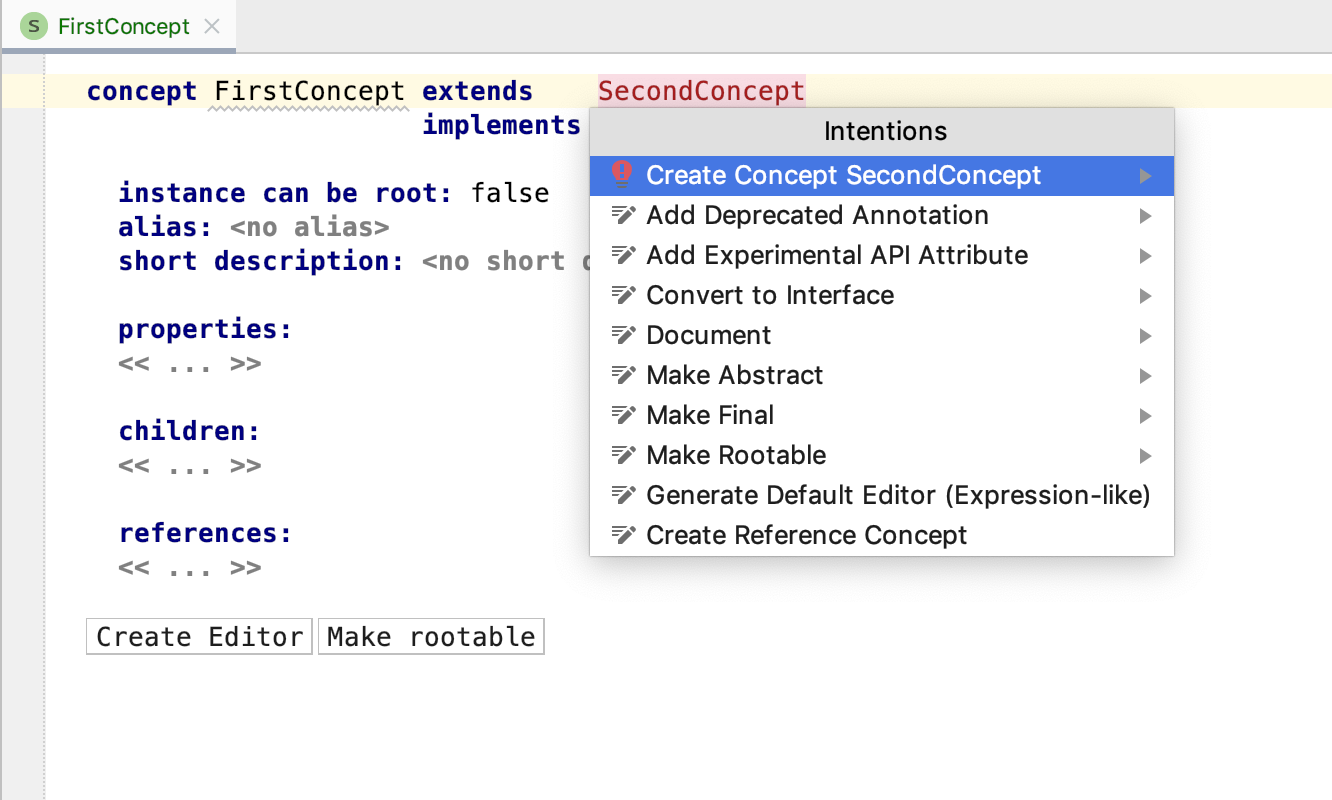1332x800 pixels.
Task: Click the unresolved SecondConcept reference
Action: pyautogui.click(x=701, y=91)
